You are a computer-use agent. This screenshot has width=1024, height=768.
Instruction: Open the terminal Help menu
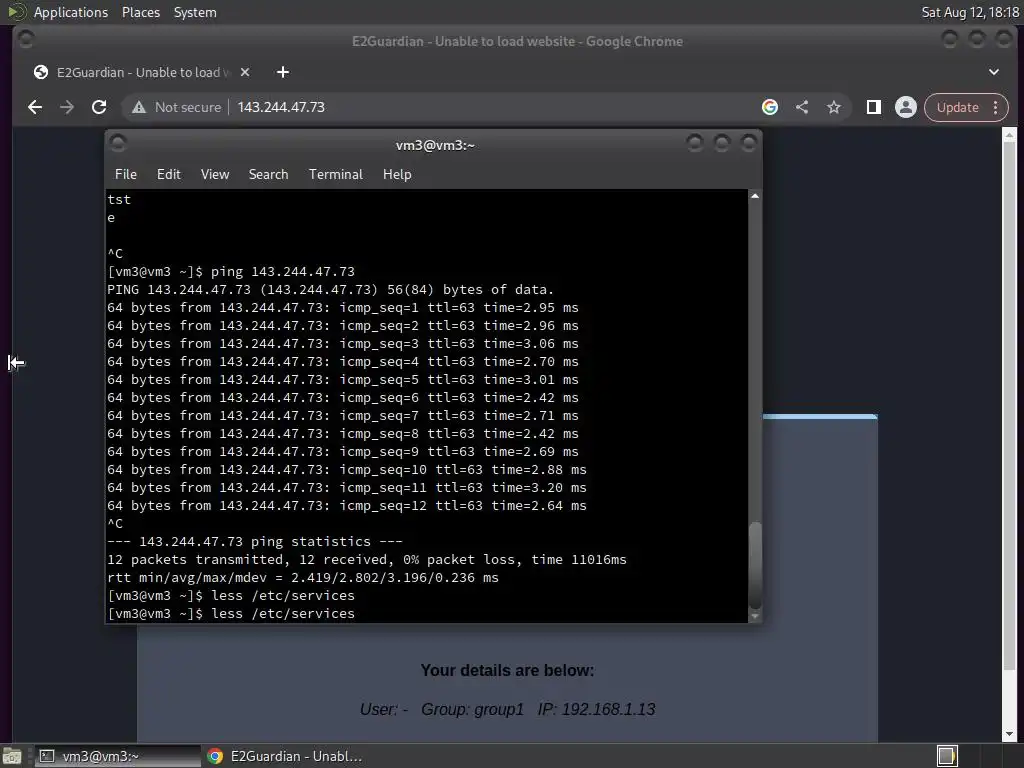pos(397,174)
